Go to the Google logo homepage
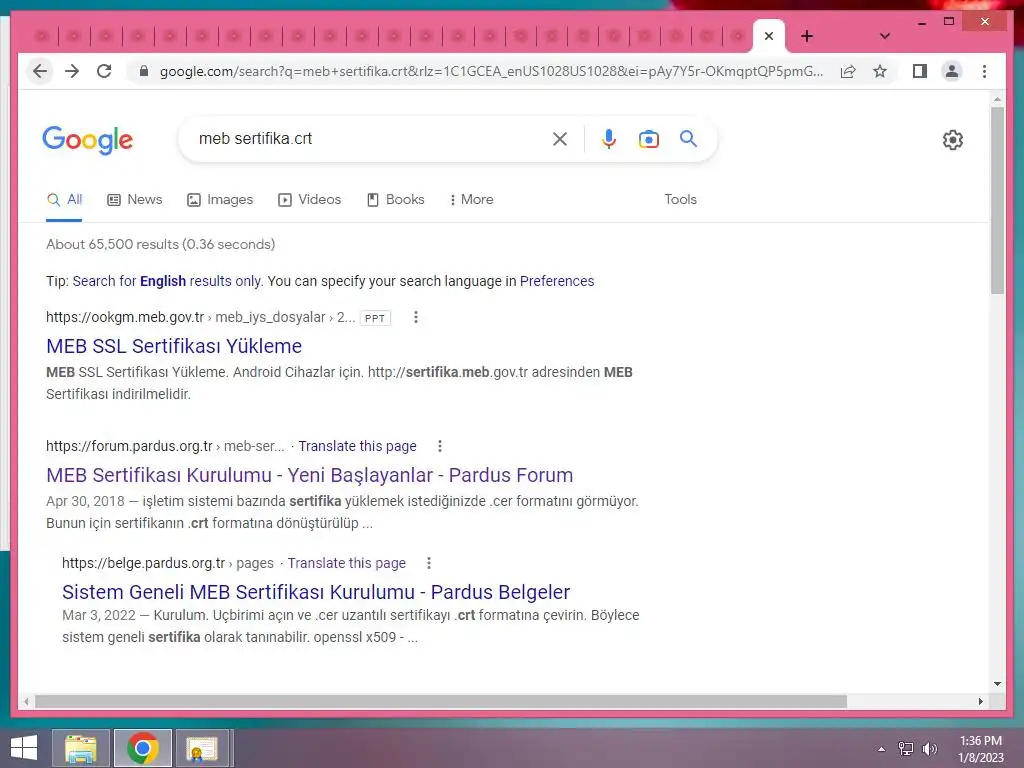This screenshot has height=768, width=1024. click(88, 140)
